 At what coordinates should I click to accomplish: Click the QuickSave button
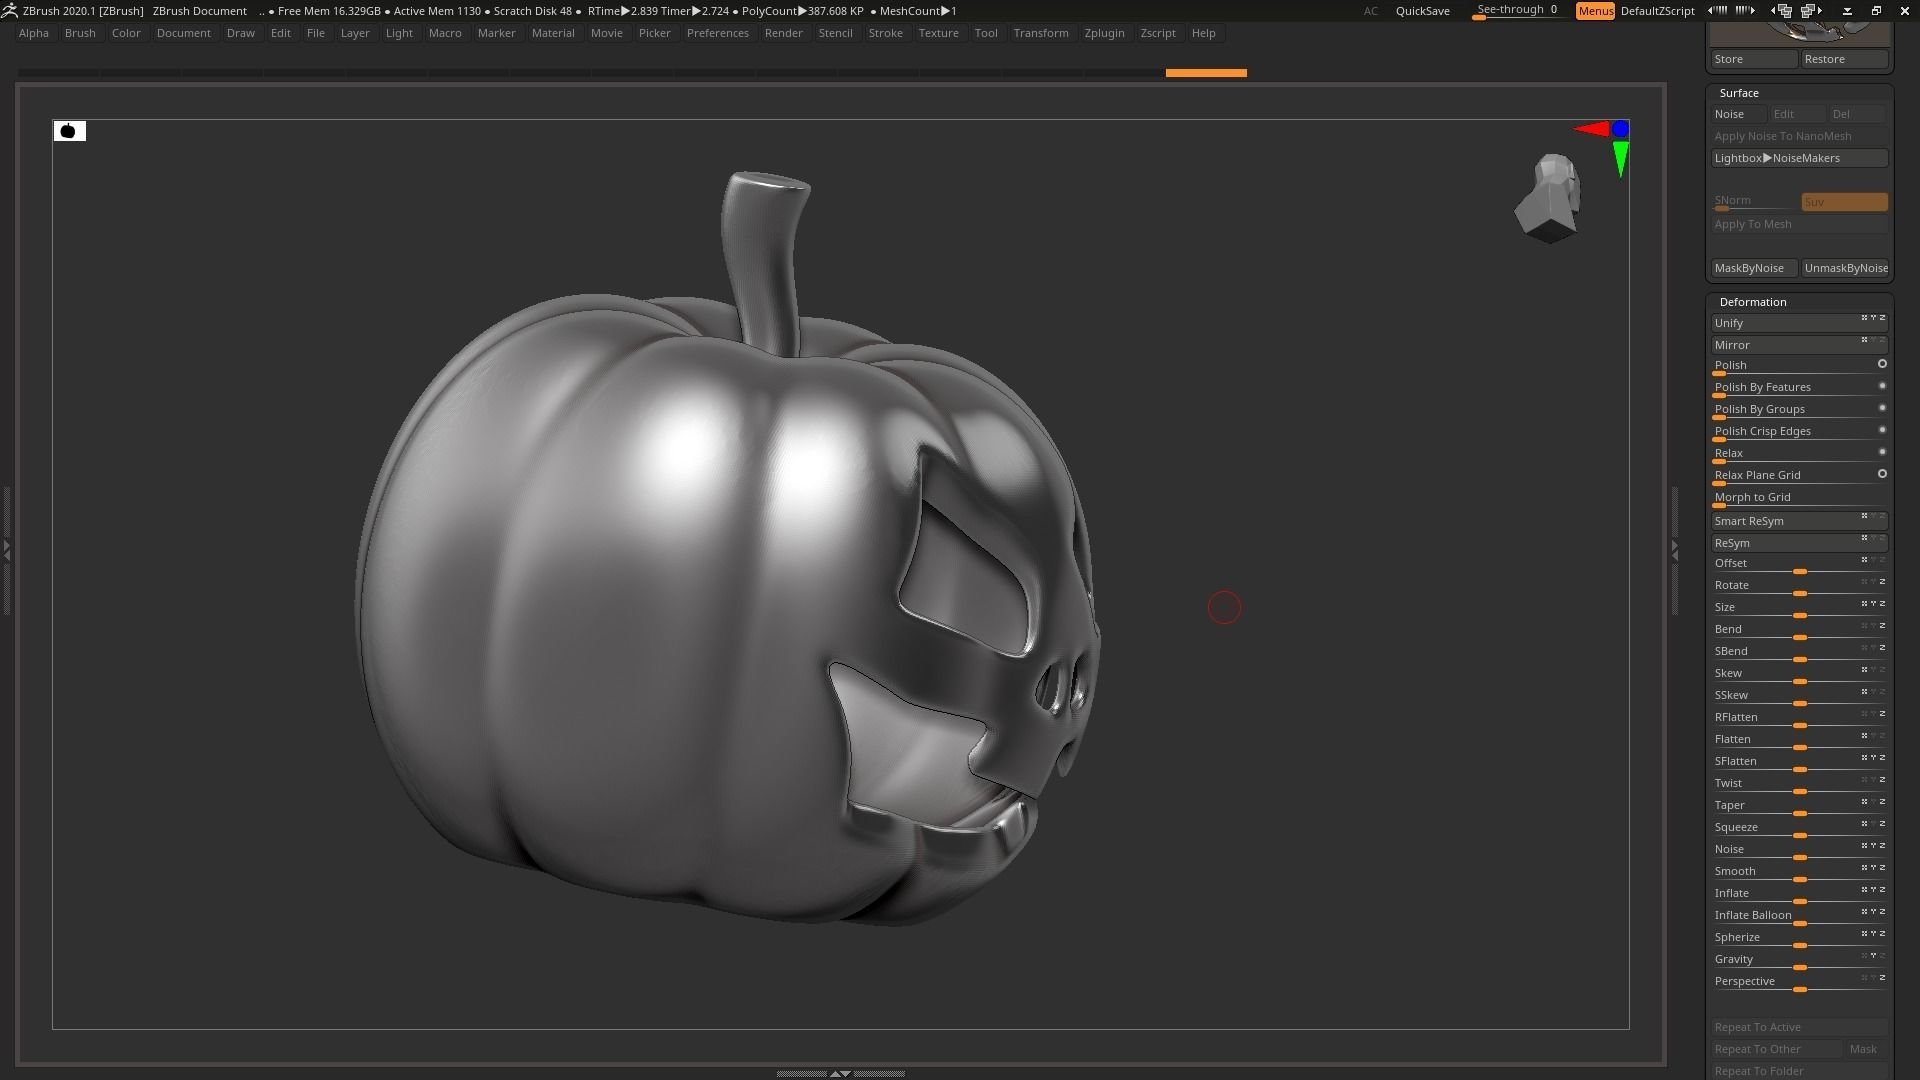click(1422, 11)
